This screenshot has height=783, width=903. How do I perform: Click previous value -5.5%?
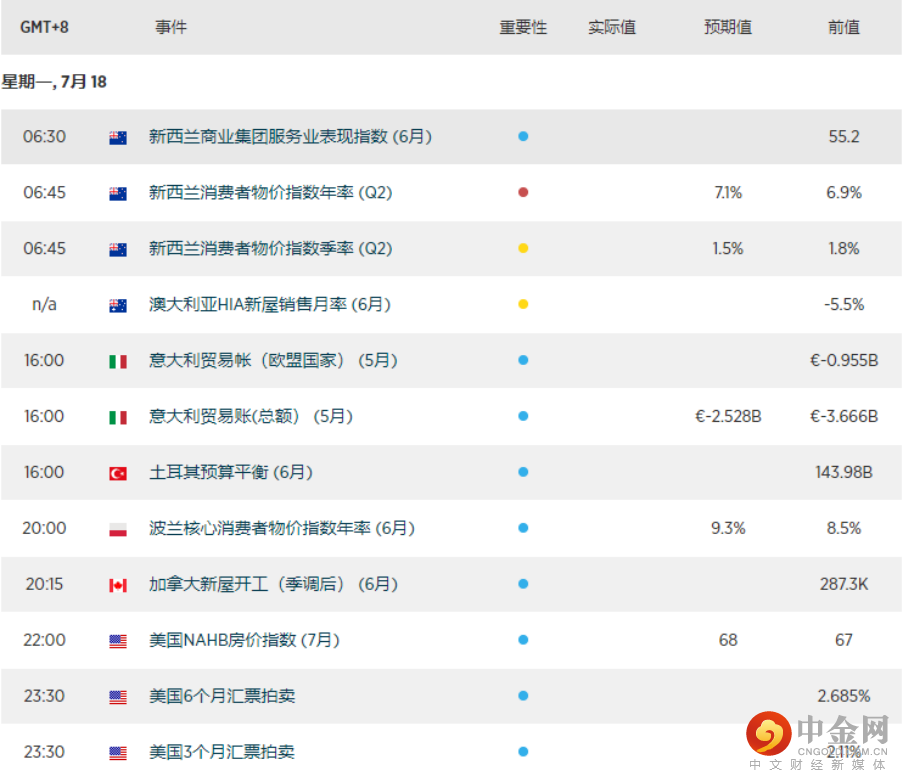pyautogui.click(x=844, y=304)
